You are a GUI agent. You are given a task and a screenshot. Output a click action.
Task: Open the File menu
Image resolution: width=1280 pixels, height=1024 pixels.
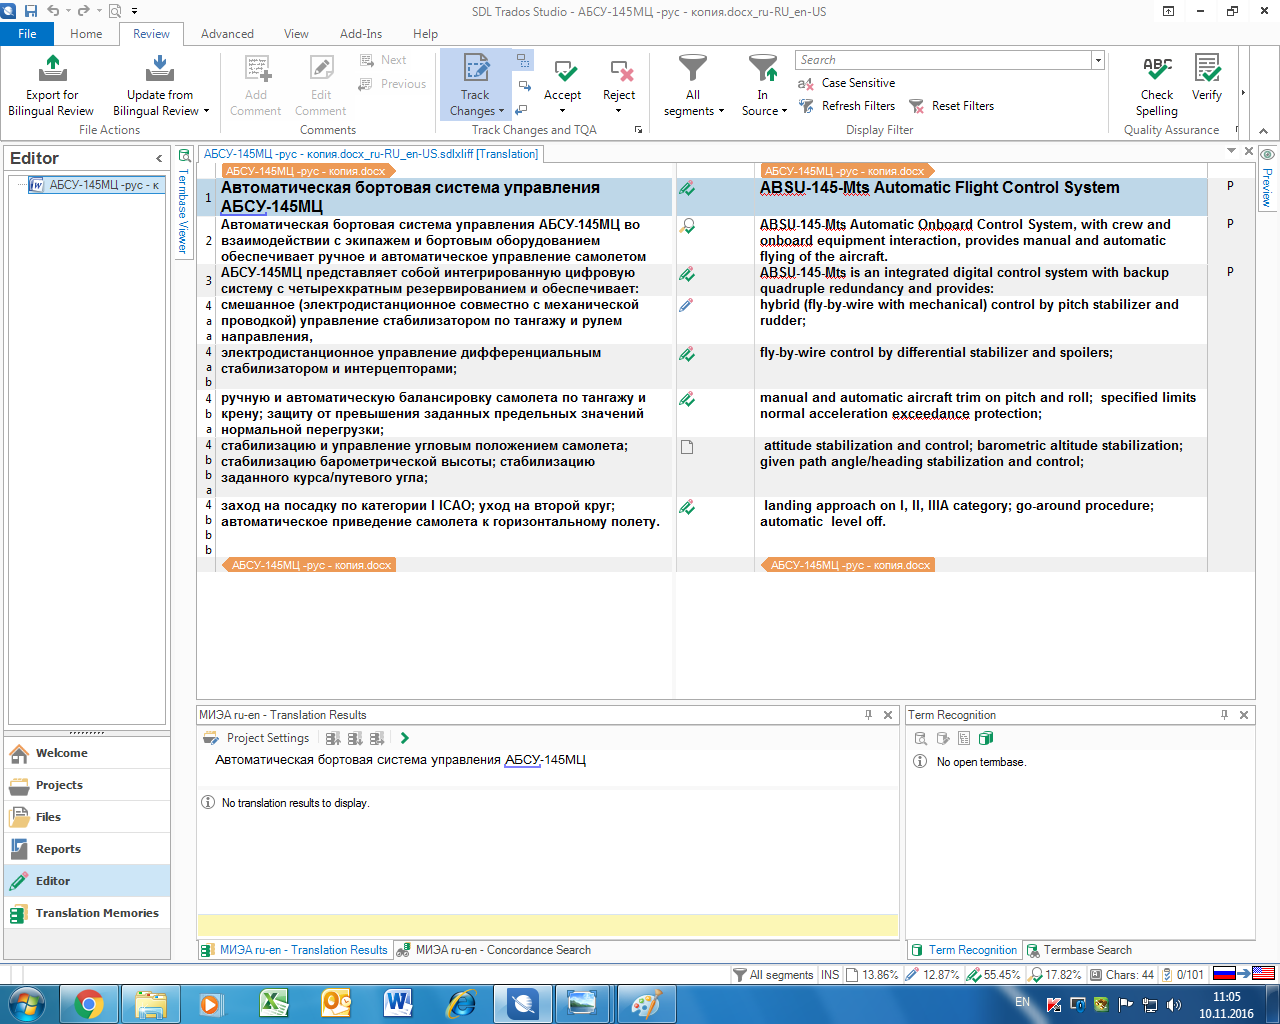[x=27, y=34]
